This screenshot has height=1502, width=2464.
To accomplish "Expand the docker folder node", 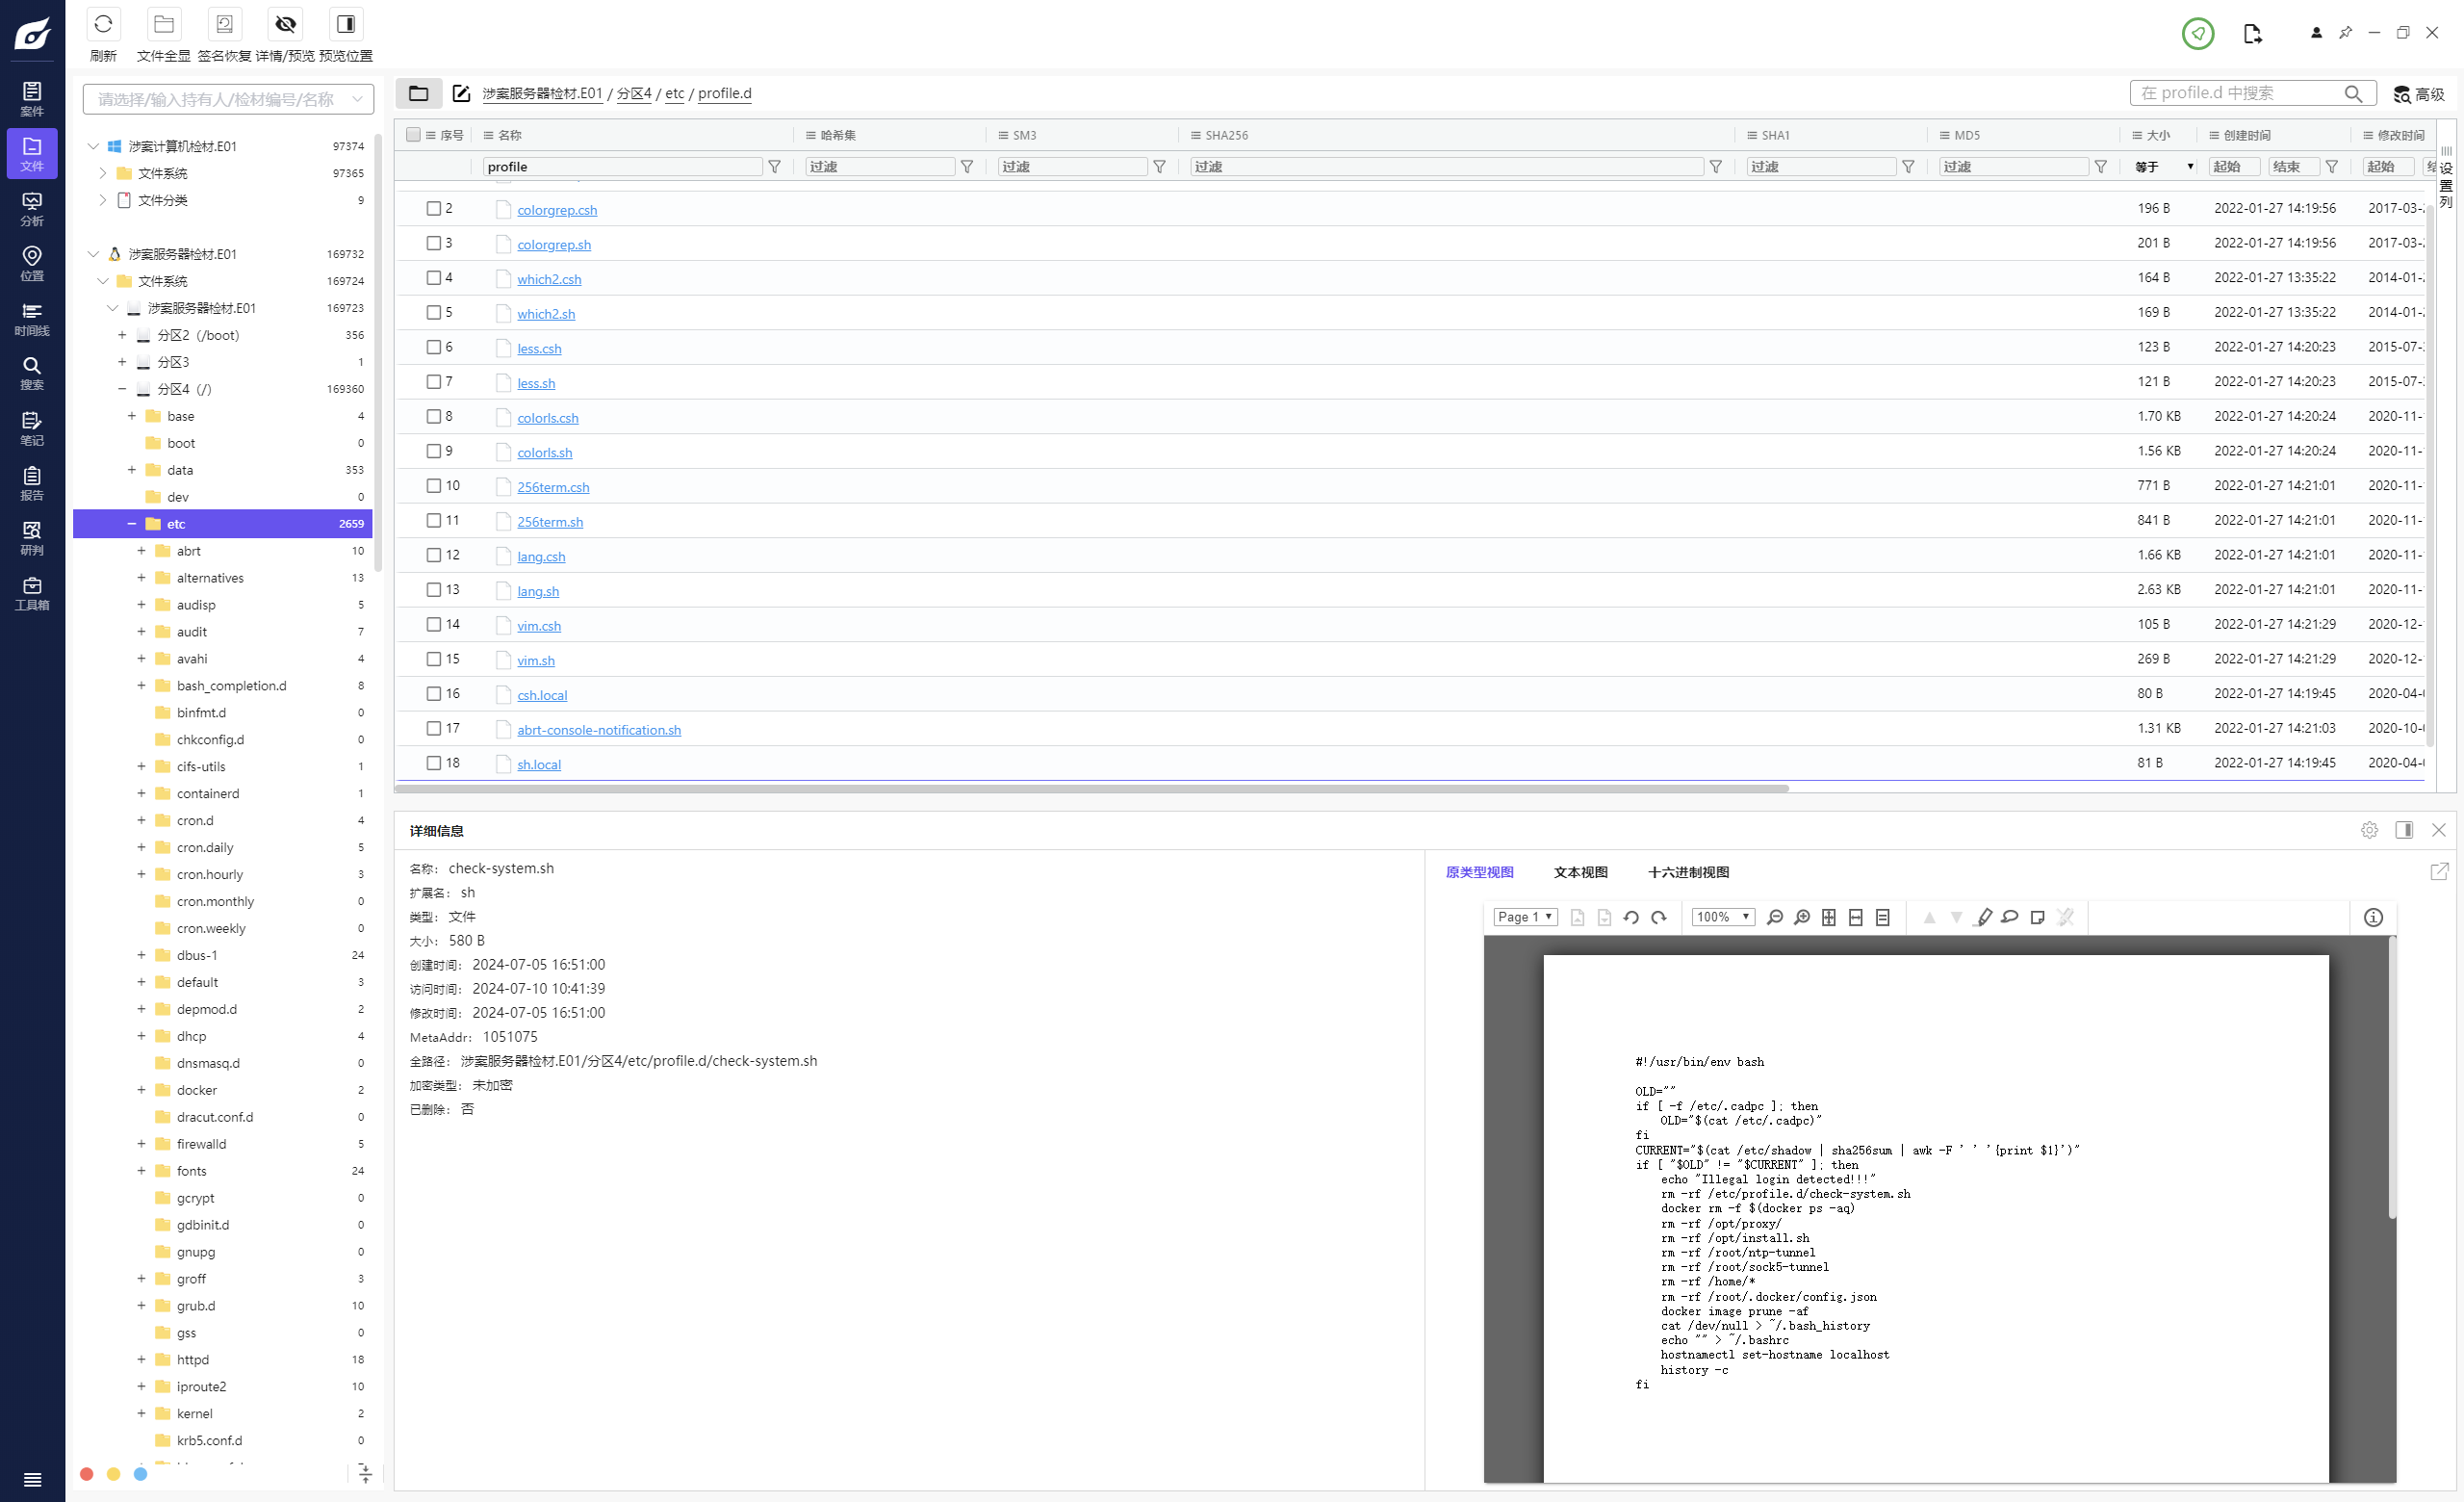I will [x=141, y=1090].
